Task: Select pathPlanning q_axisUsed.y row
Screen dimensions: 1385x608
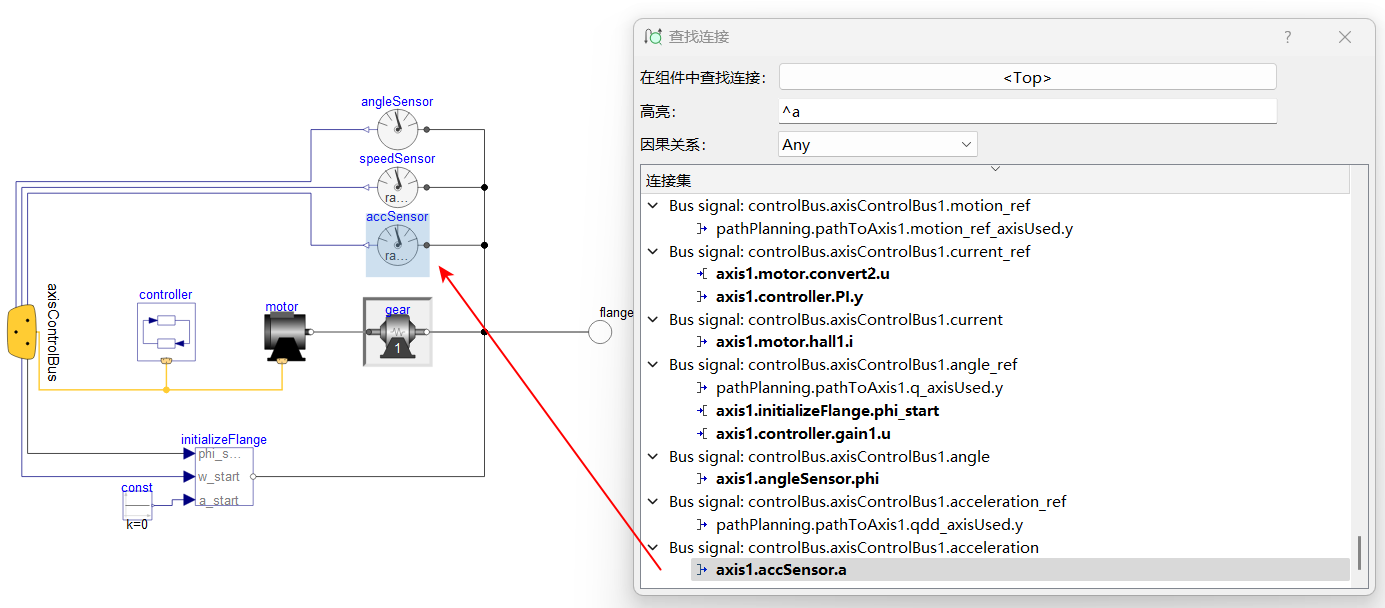Action: tap(859, 388)
